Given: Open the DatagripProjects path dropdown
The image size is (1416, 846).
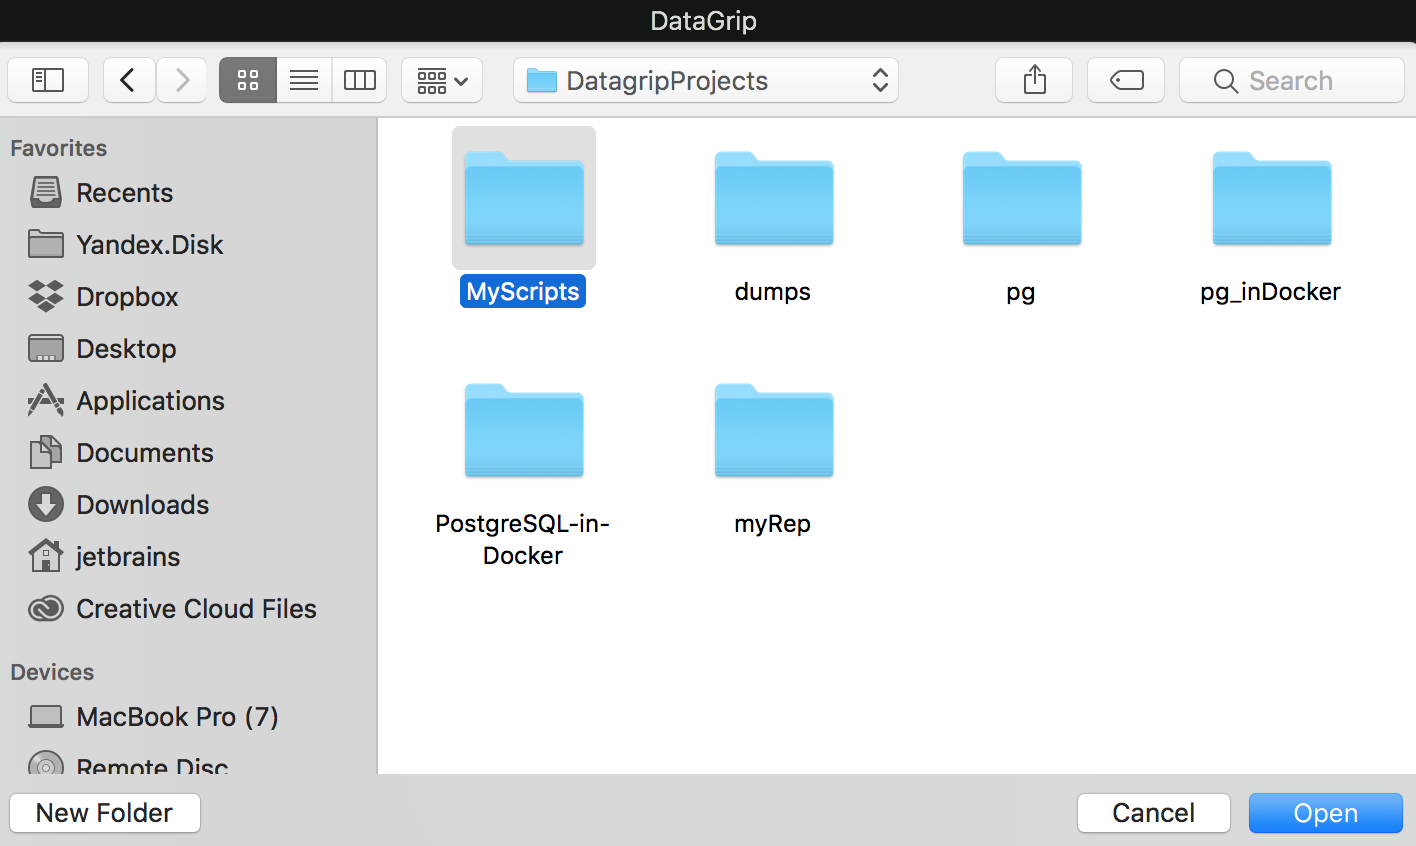Looking at the screenshot, I should click(706, 80).
